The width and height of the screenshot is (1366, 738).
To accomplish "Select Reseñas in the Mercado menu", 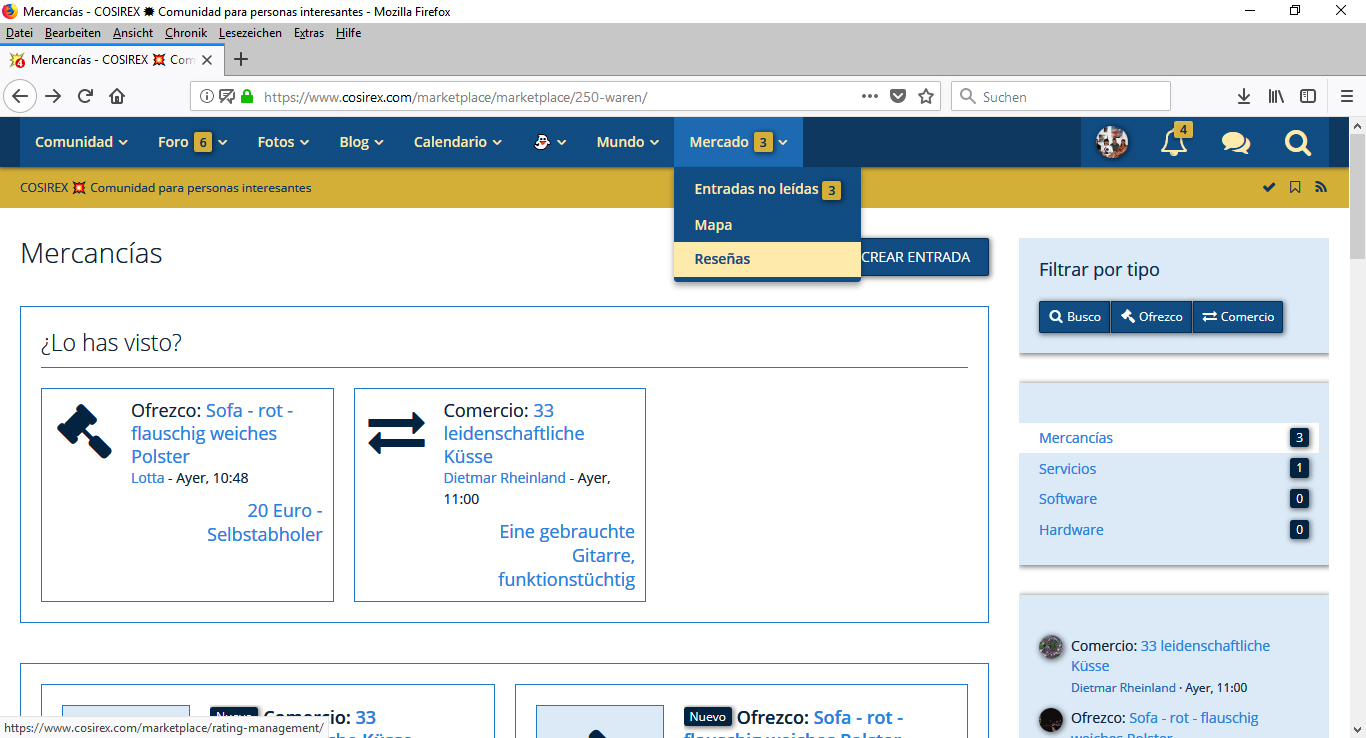I will 722,259.
